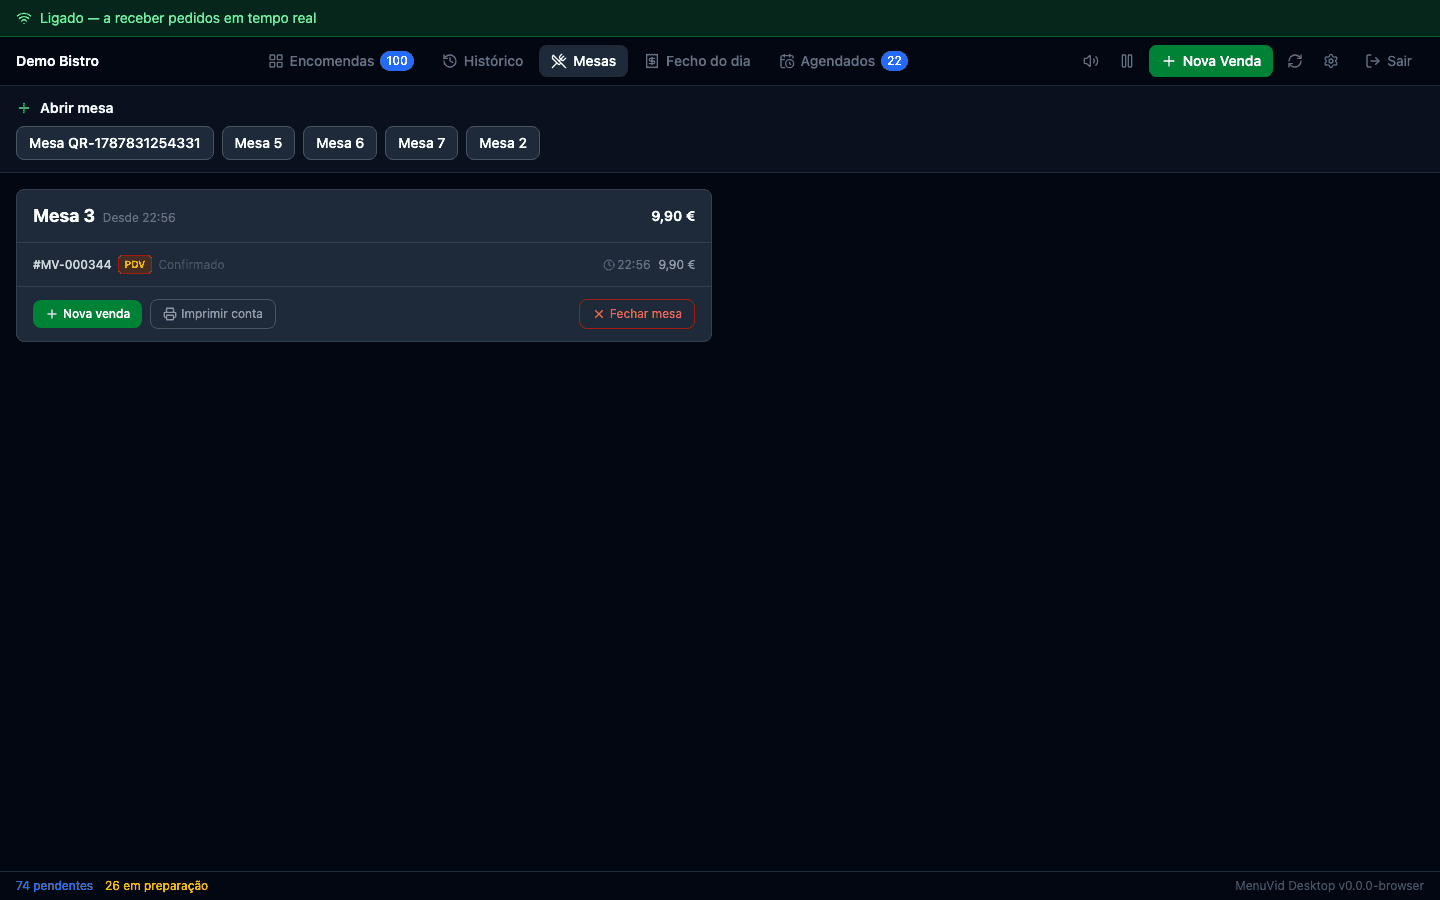Print the bill with Imprimir conta
The image size is (1440, 900).
coord(213,314)
